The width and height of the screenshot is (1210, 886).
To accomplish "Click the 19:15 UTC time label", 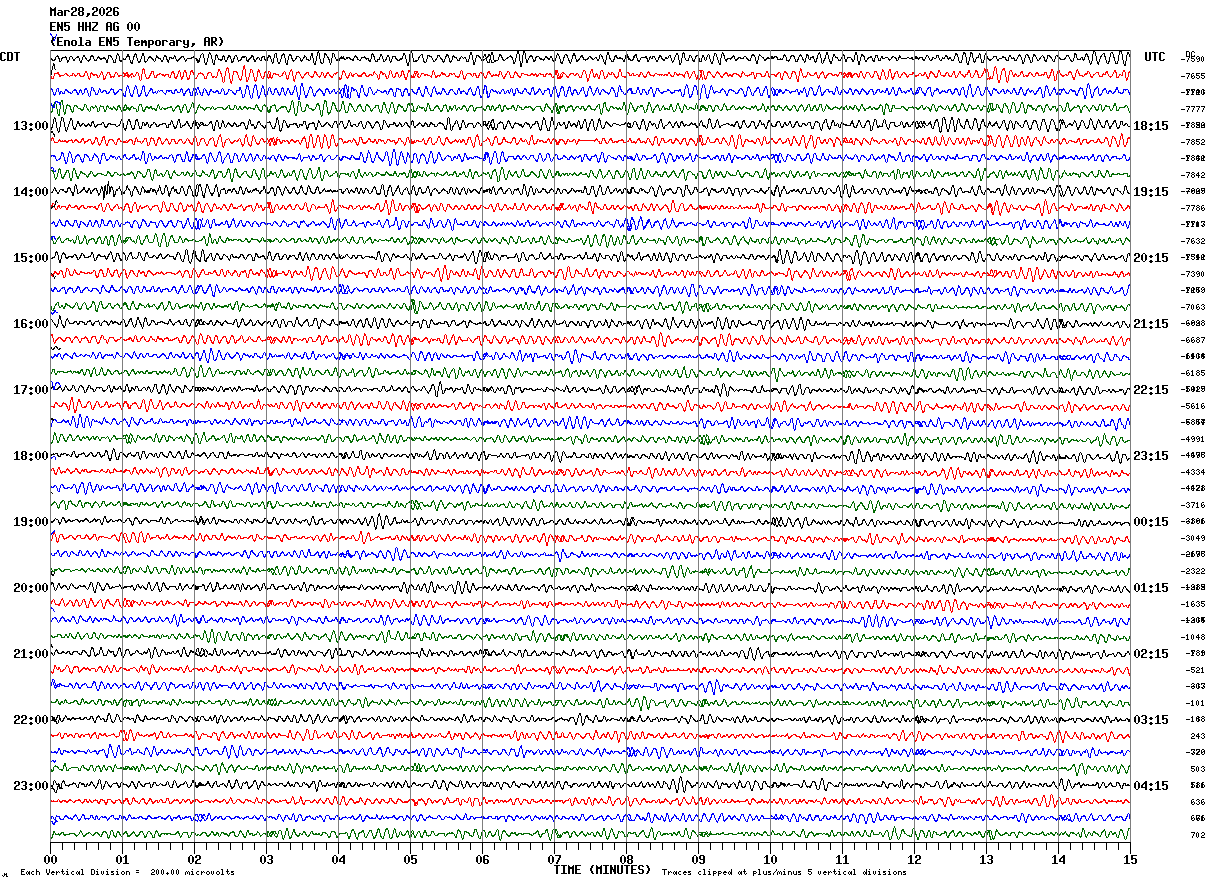I will (1151, 192).
